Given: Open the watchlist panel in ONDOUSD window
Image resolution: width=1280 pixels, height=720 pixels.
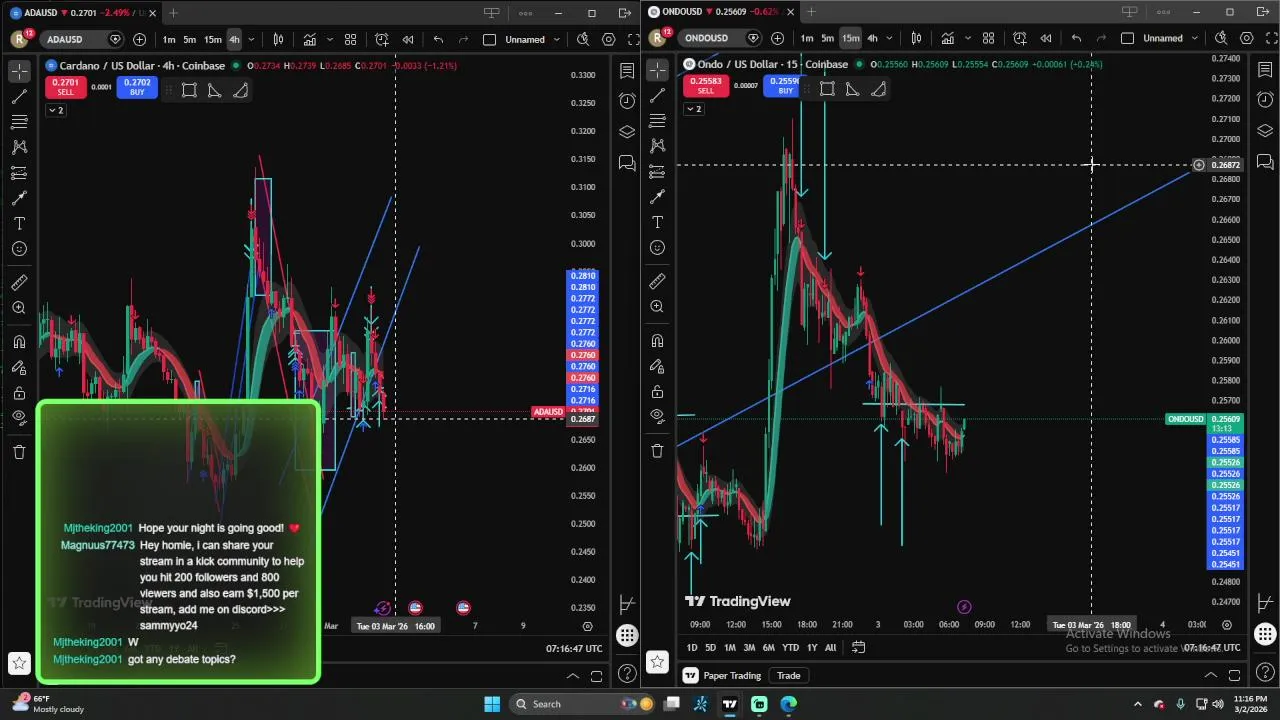Looking at the screenshot, I should pos(1265,69).
